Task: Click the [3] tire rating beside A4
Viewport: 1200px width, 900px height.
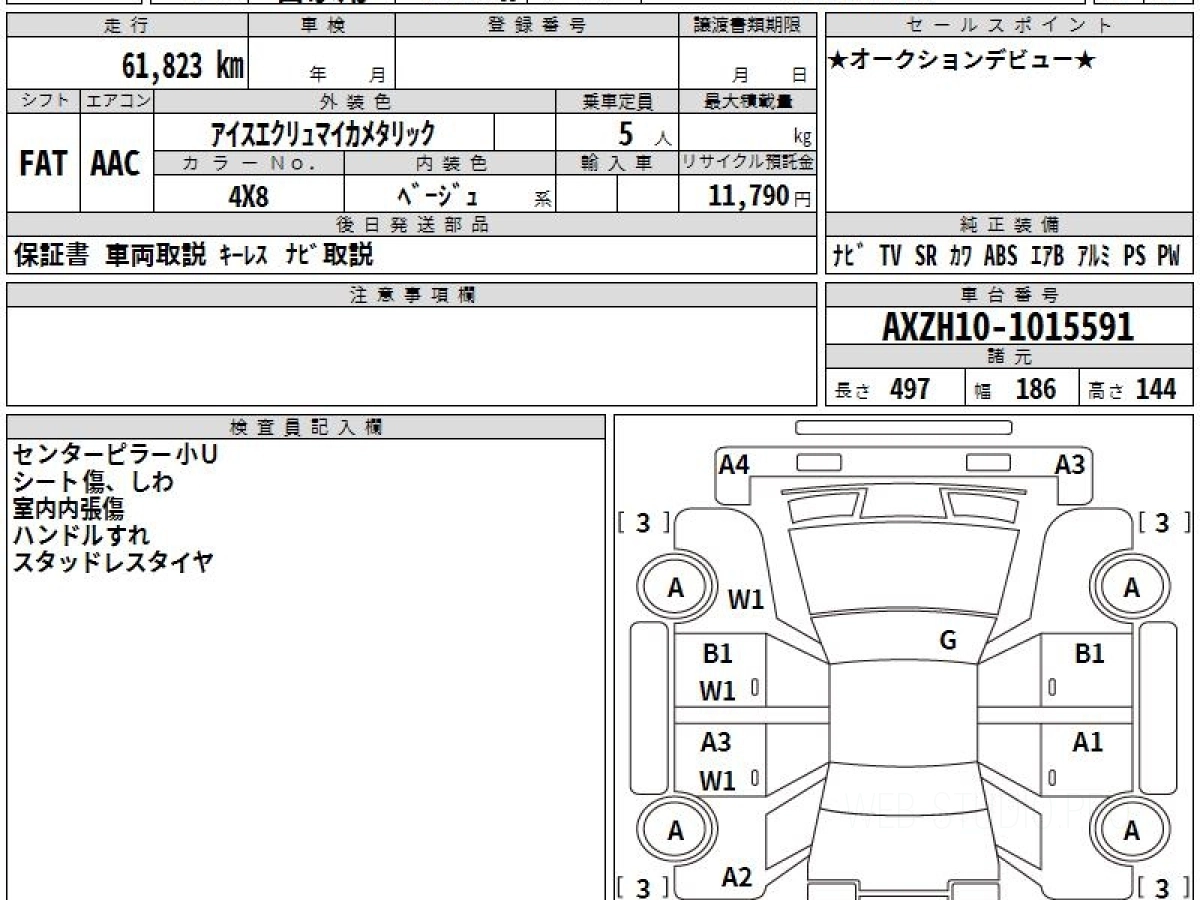Action: (x=643, y=522)
